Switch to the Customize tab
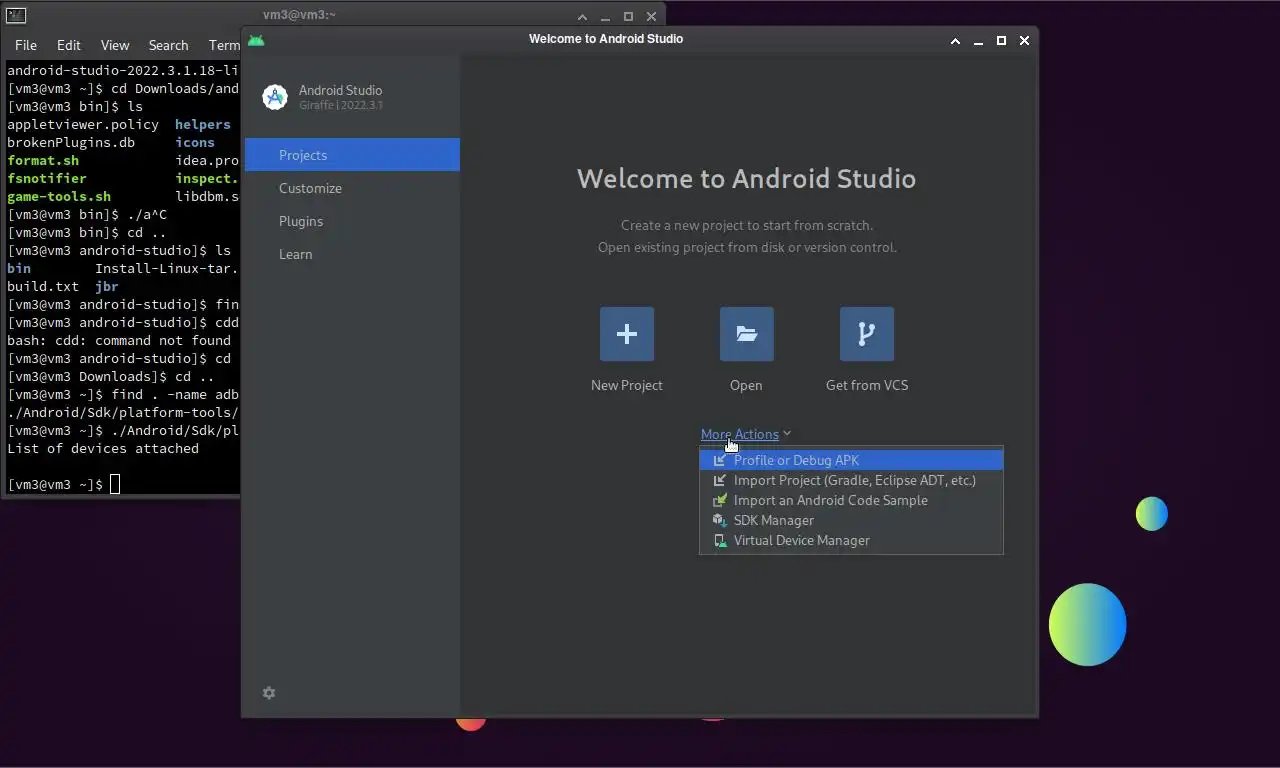Screen dimensions: 1280x768 pyautogui.click(x=352, y=188)
